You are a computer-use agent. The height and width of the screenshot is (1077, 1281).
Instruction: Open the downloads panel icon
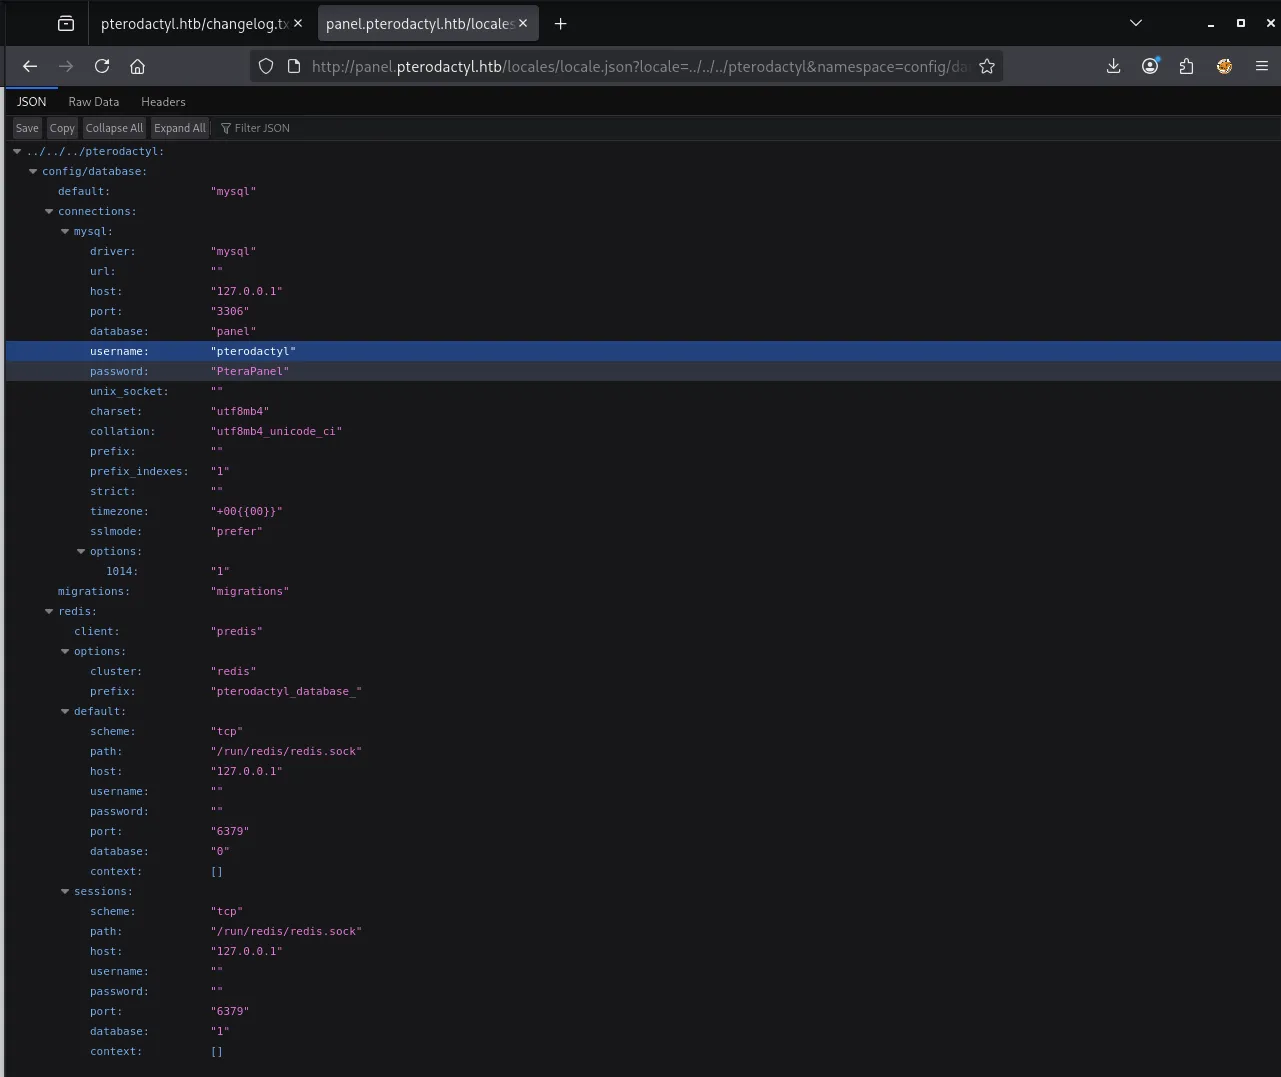[x=1113, y=66]
